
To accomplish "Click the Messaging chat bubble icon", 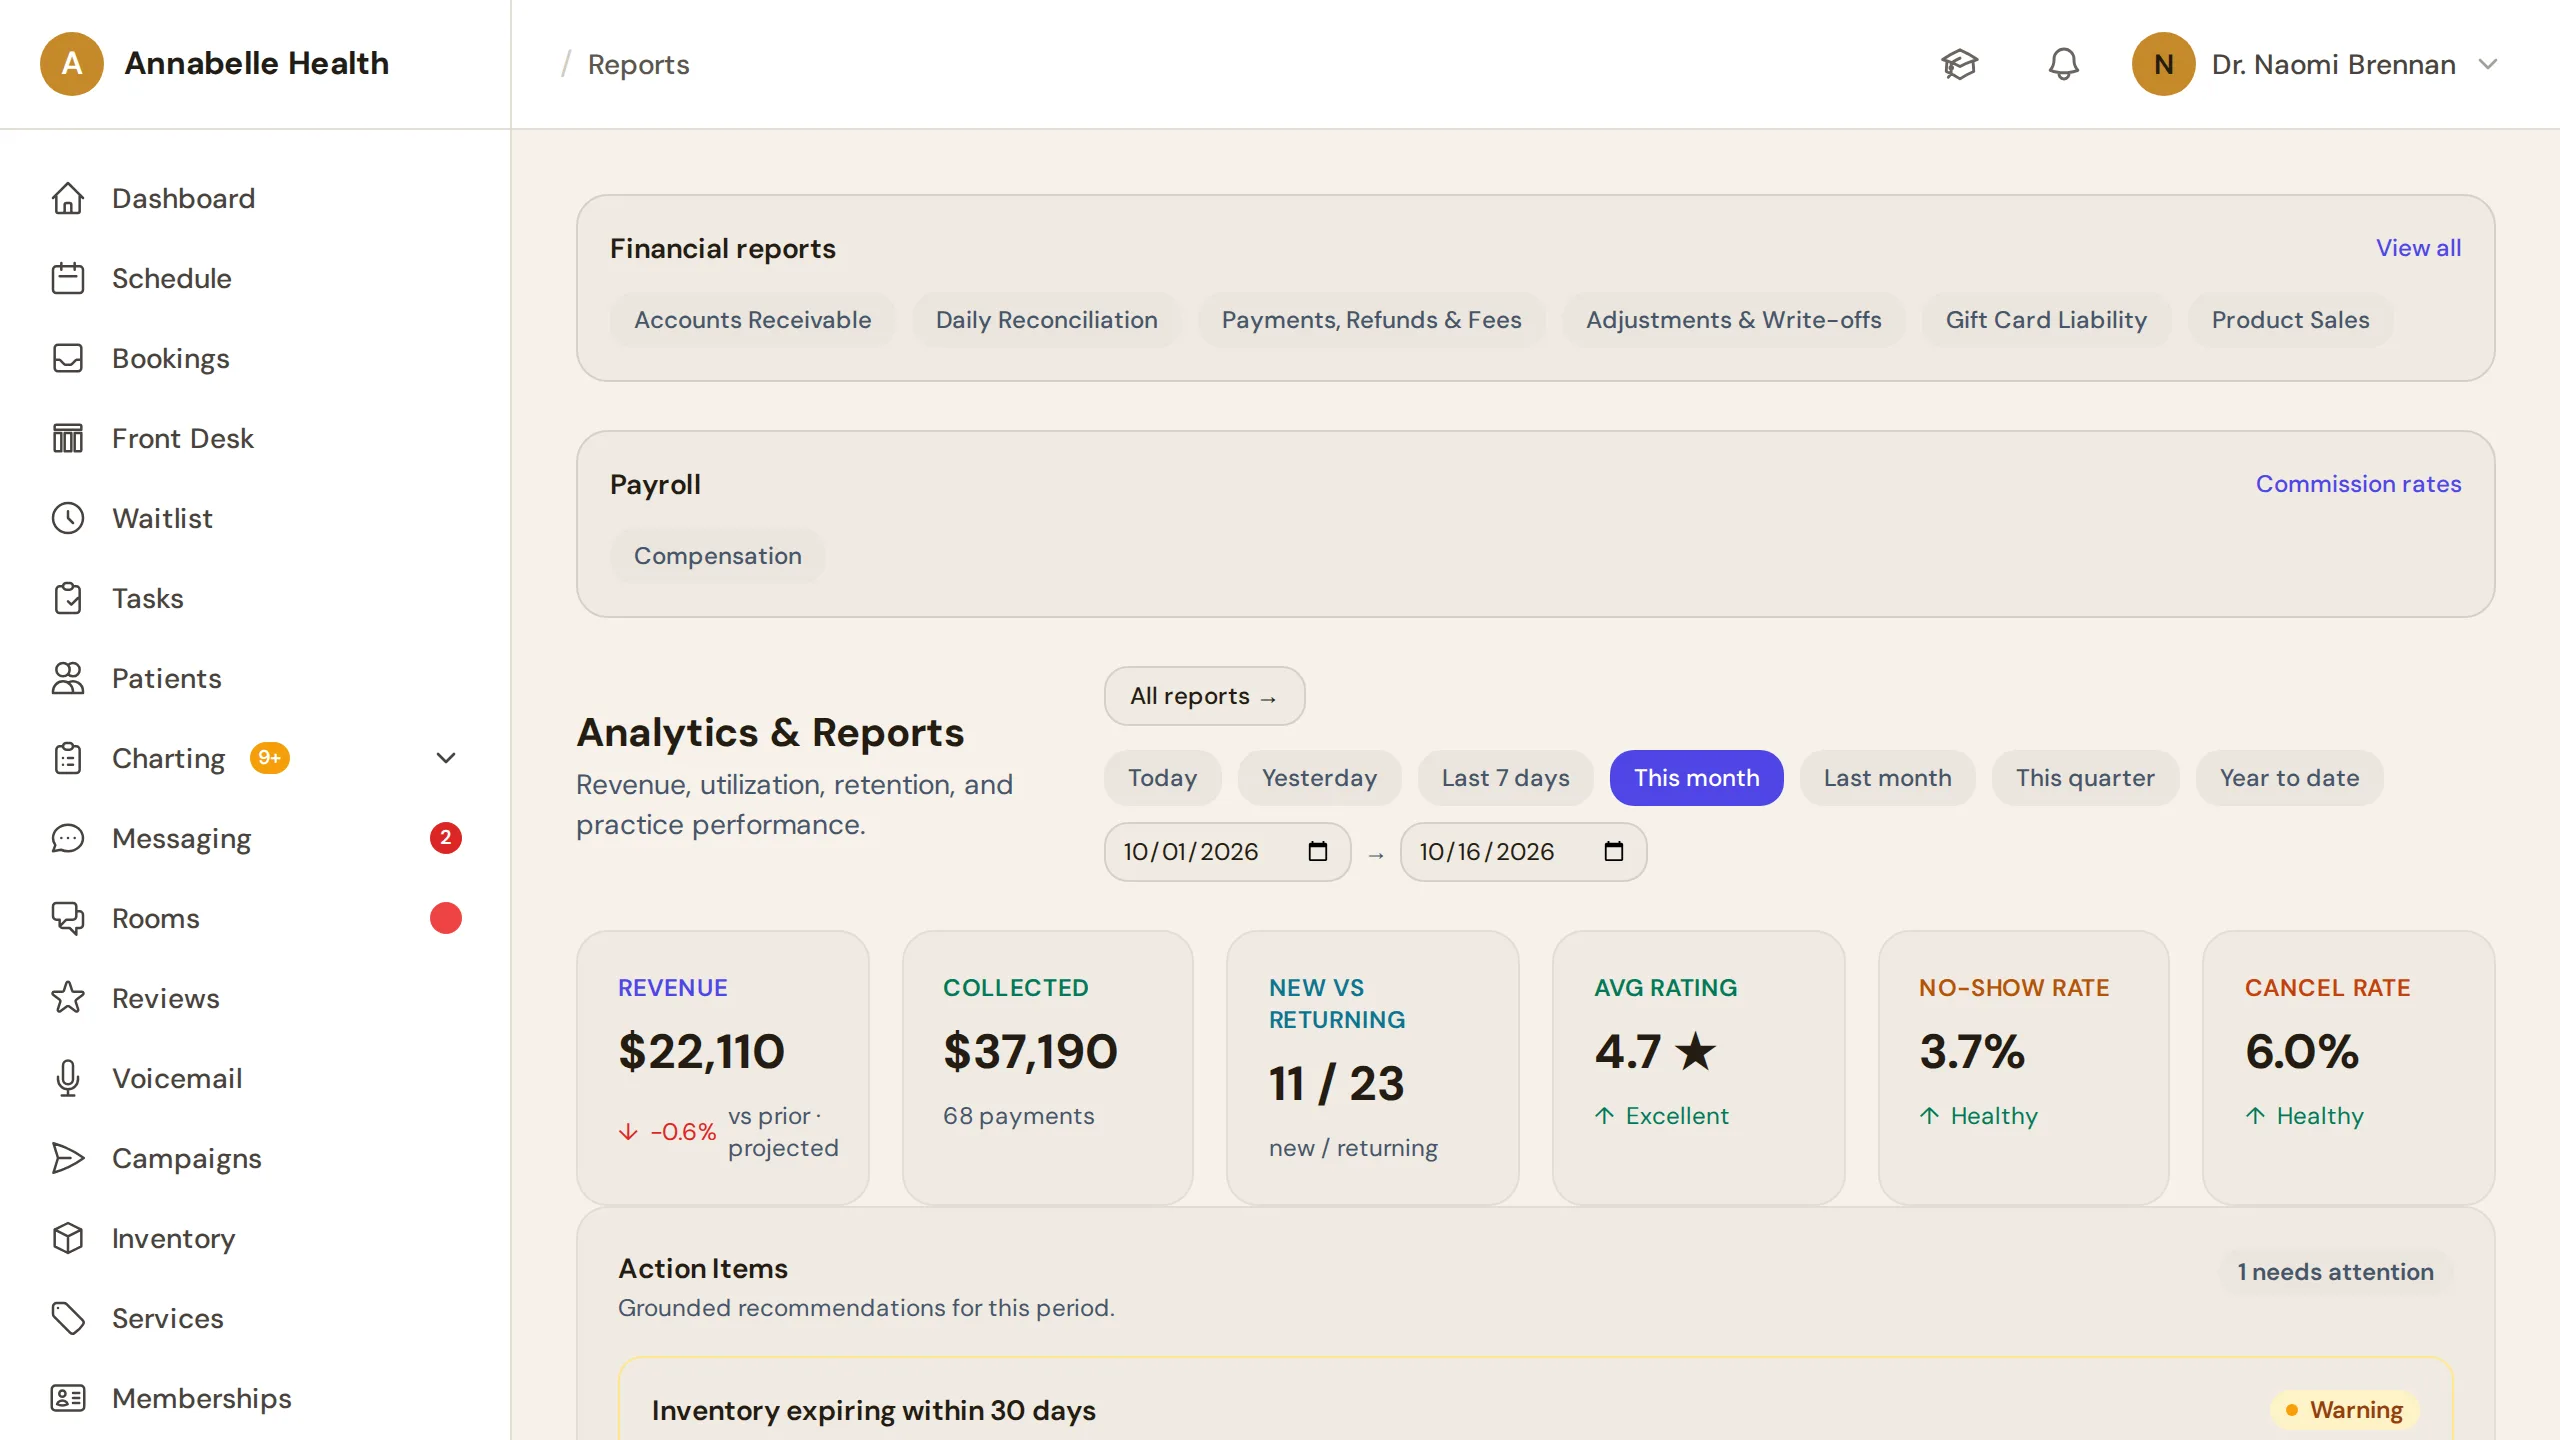I will click(68, 838).
